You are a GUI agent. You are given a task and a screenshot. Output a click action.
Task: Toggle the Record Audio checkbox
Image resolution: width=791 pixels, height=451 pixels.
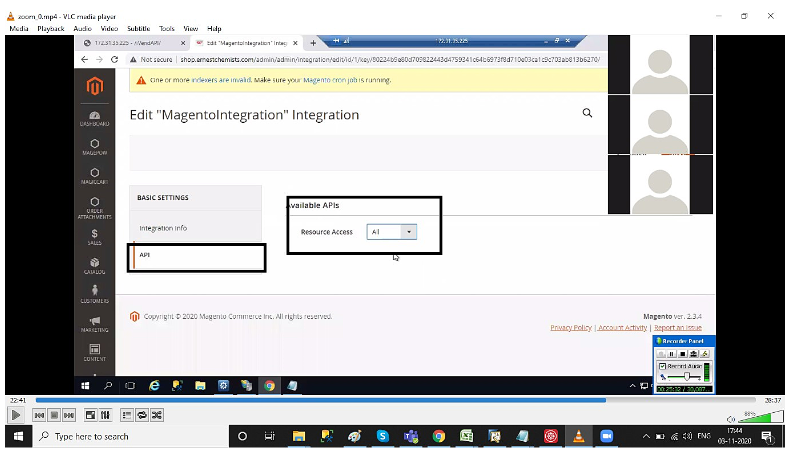662,366
